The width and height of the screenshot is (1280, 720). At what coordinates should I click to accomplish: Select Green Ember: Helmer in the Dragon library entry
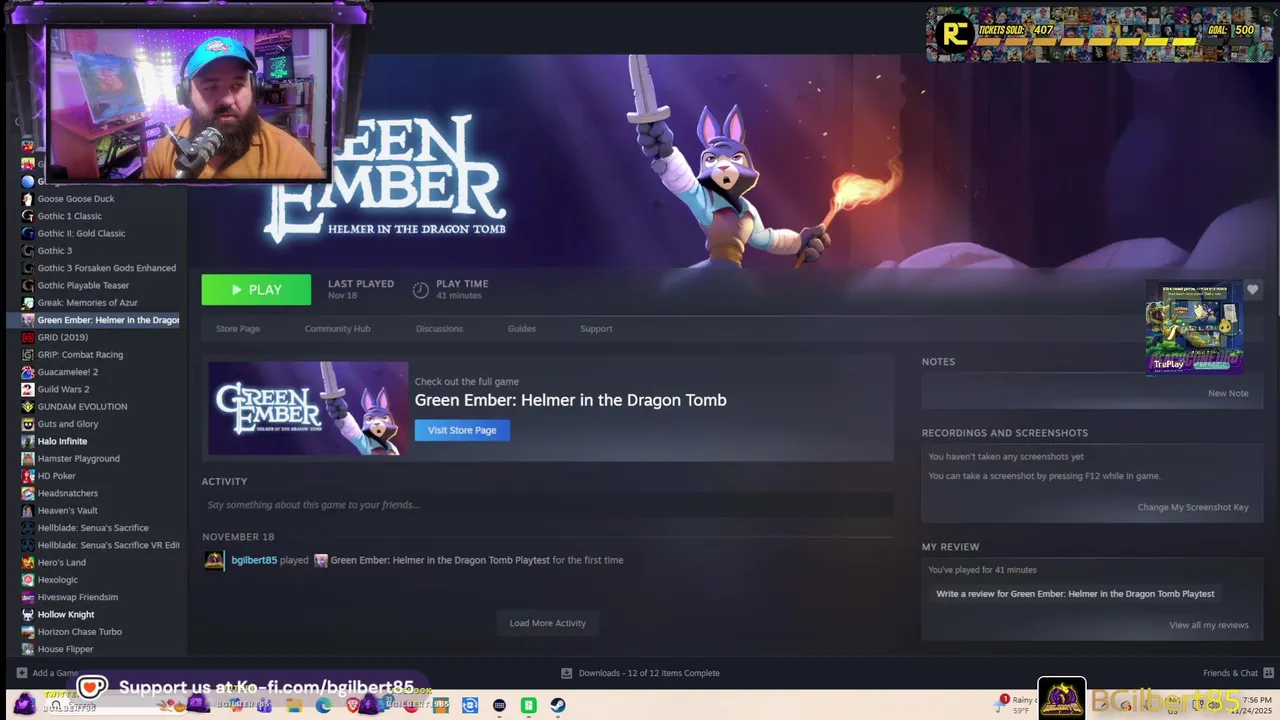click(97, 320)
